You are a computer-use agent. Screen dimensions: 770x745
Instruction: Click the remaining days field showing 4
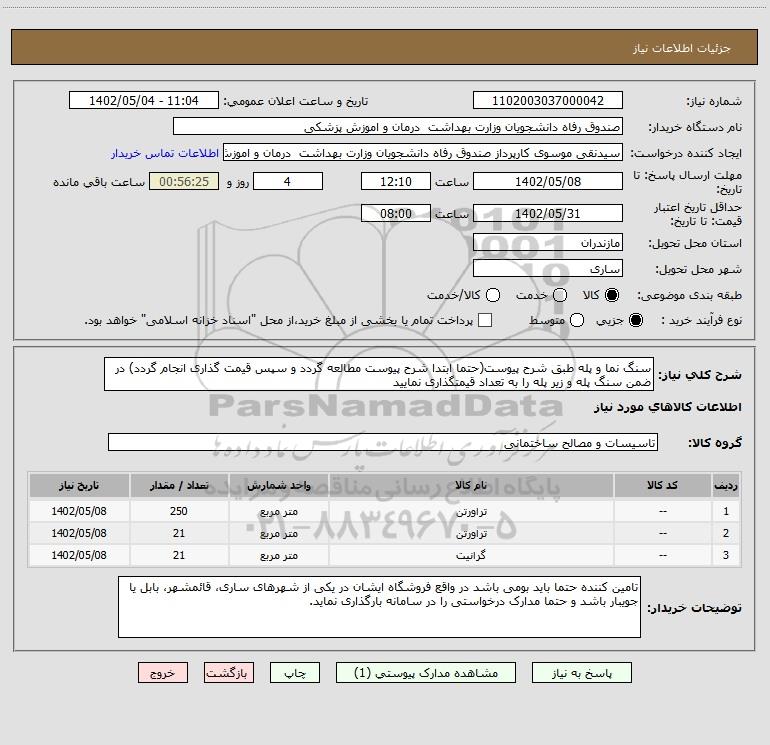[x=288, y=181]
